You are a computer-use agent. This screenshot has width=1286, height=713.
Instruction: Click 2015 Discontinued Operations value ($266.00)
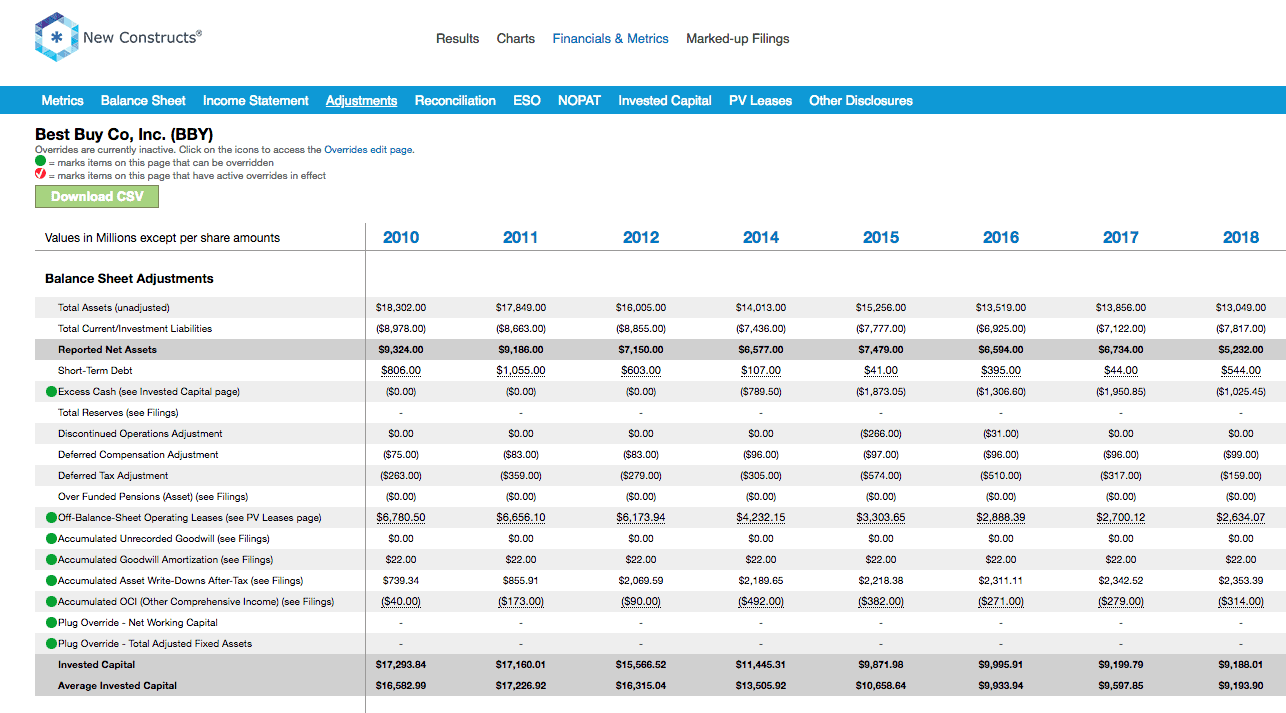[881, 434]
